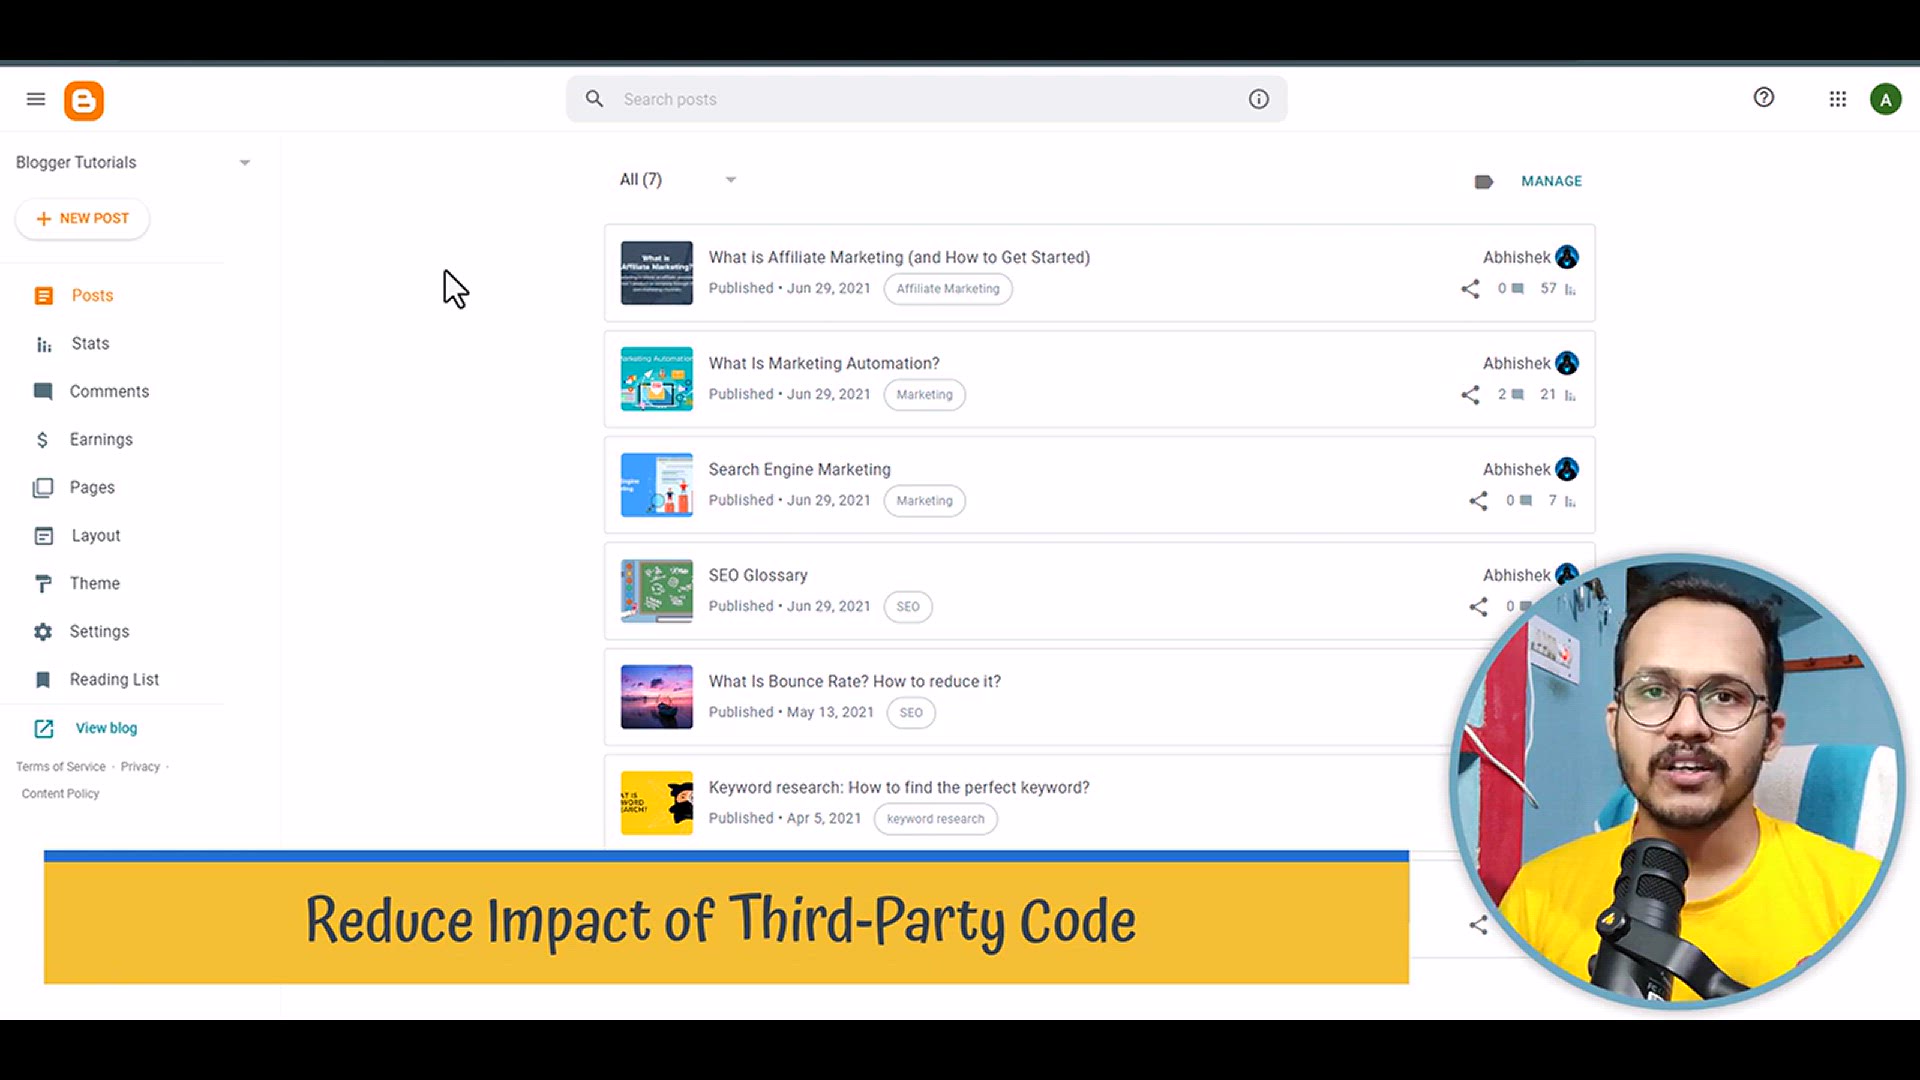Open 'What Is Marketing Automation?' title
The height and width of the screenshot is (1080, 1920).
[824, 363]
